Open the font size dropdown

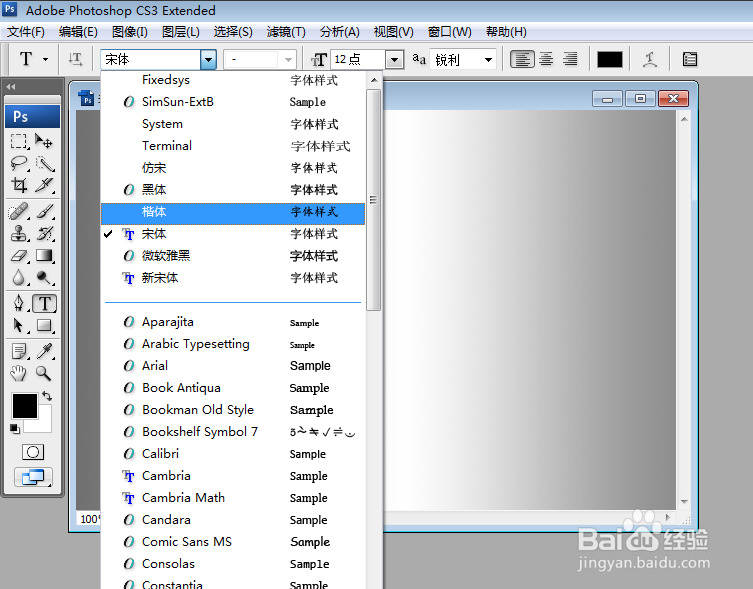[x=394, y=60]
